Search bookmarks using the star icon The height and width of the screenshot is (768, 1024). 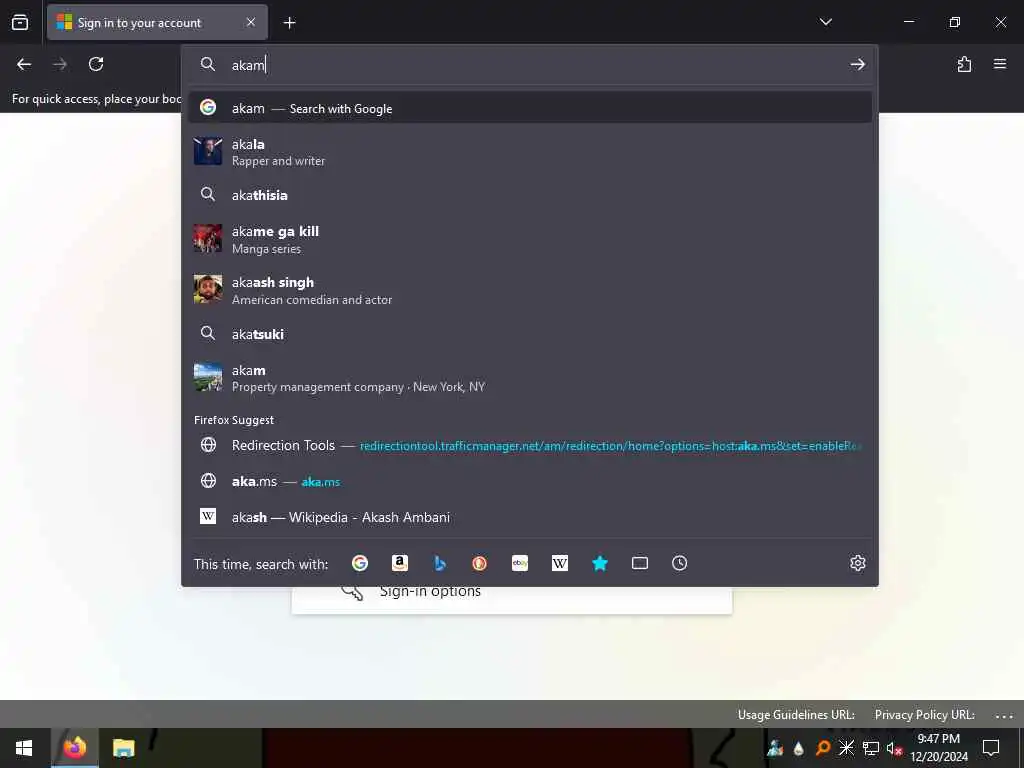pos(600,563)
